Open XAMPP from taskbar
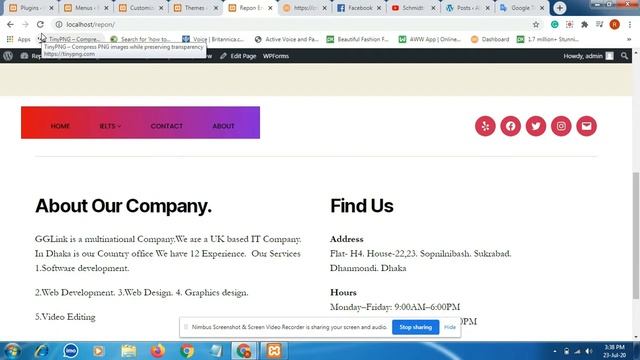640x360 pixels. (x=274, y=351)
